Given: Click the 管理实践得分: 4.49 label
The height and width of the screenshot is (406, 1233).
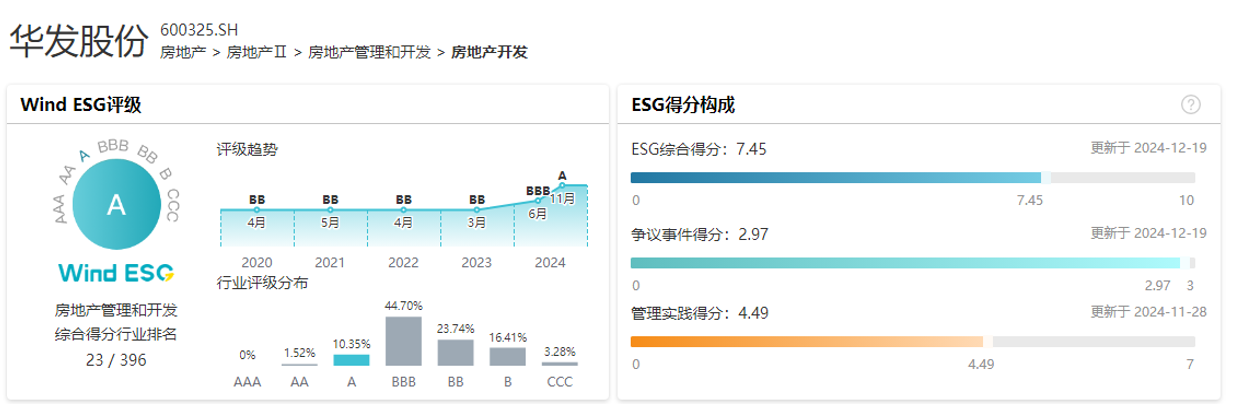Looking at the screenshot, I should tap(699, 313).
